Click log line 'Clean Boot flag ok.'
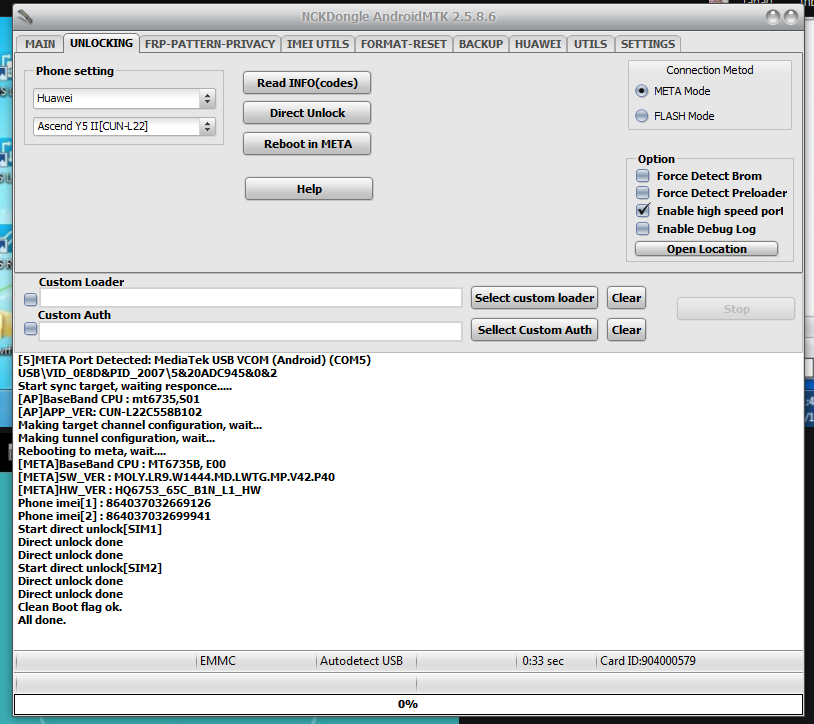This screenshot has width=814, height=724. (70, 607)
